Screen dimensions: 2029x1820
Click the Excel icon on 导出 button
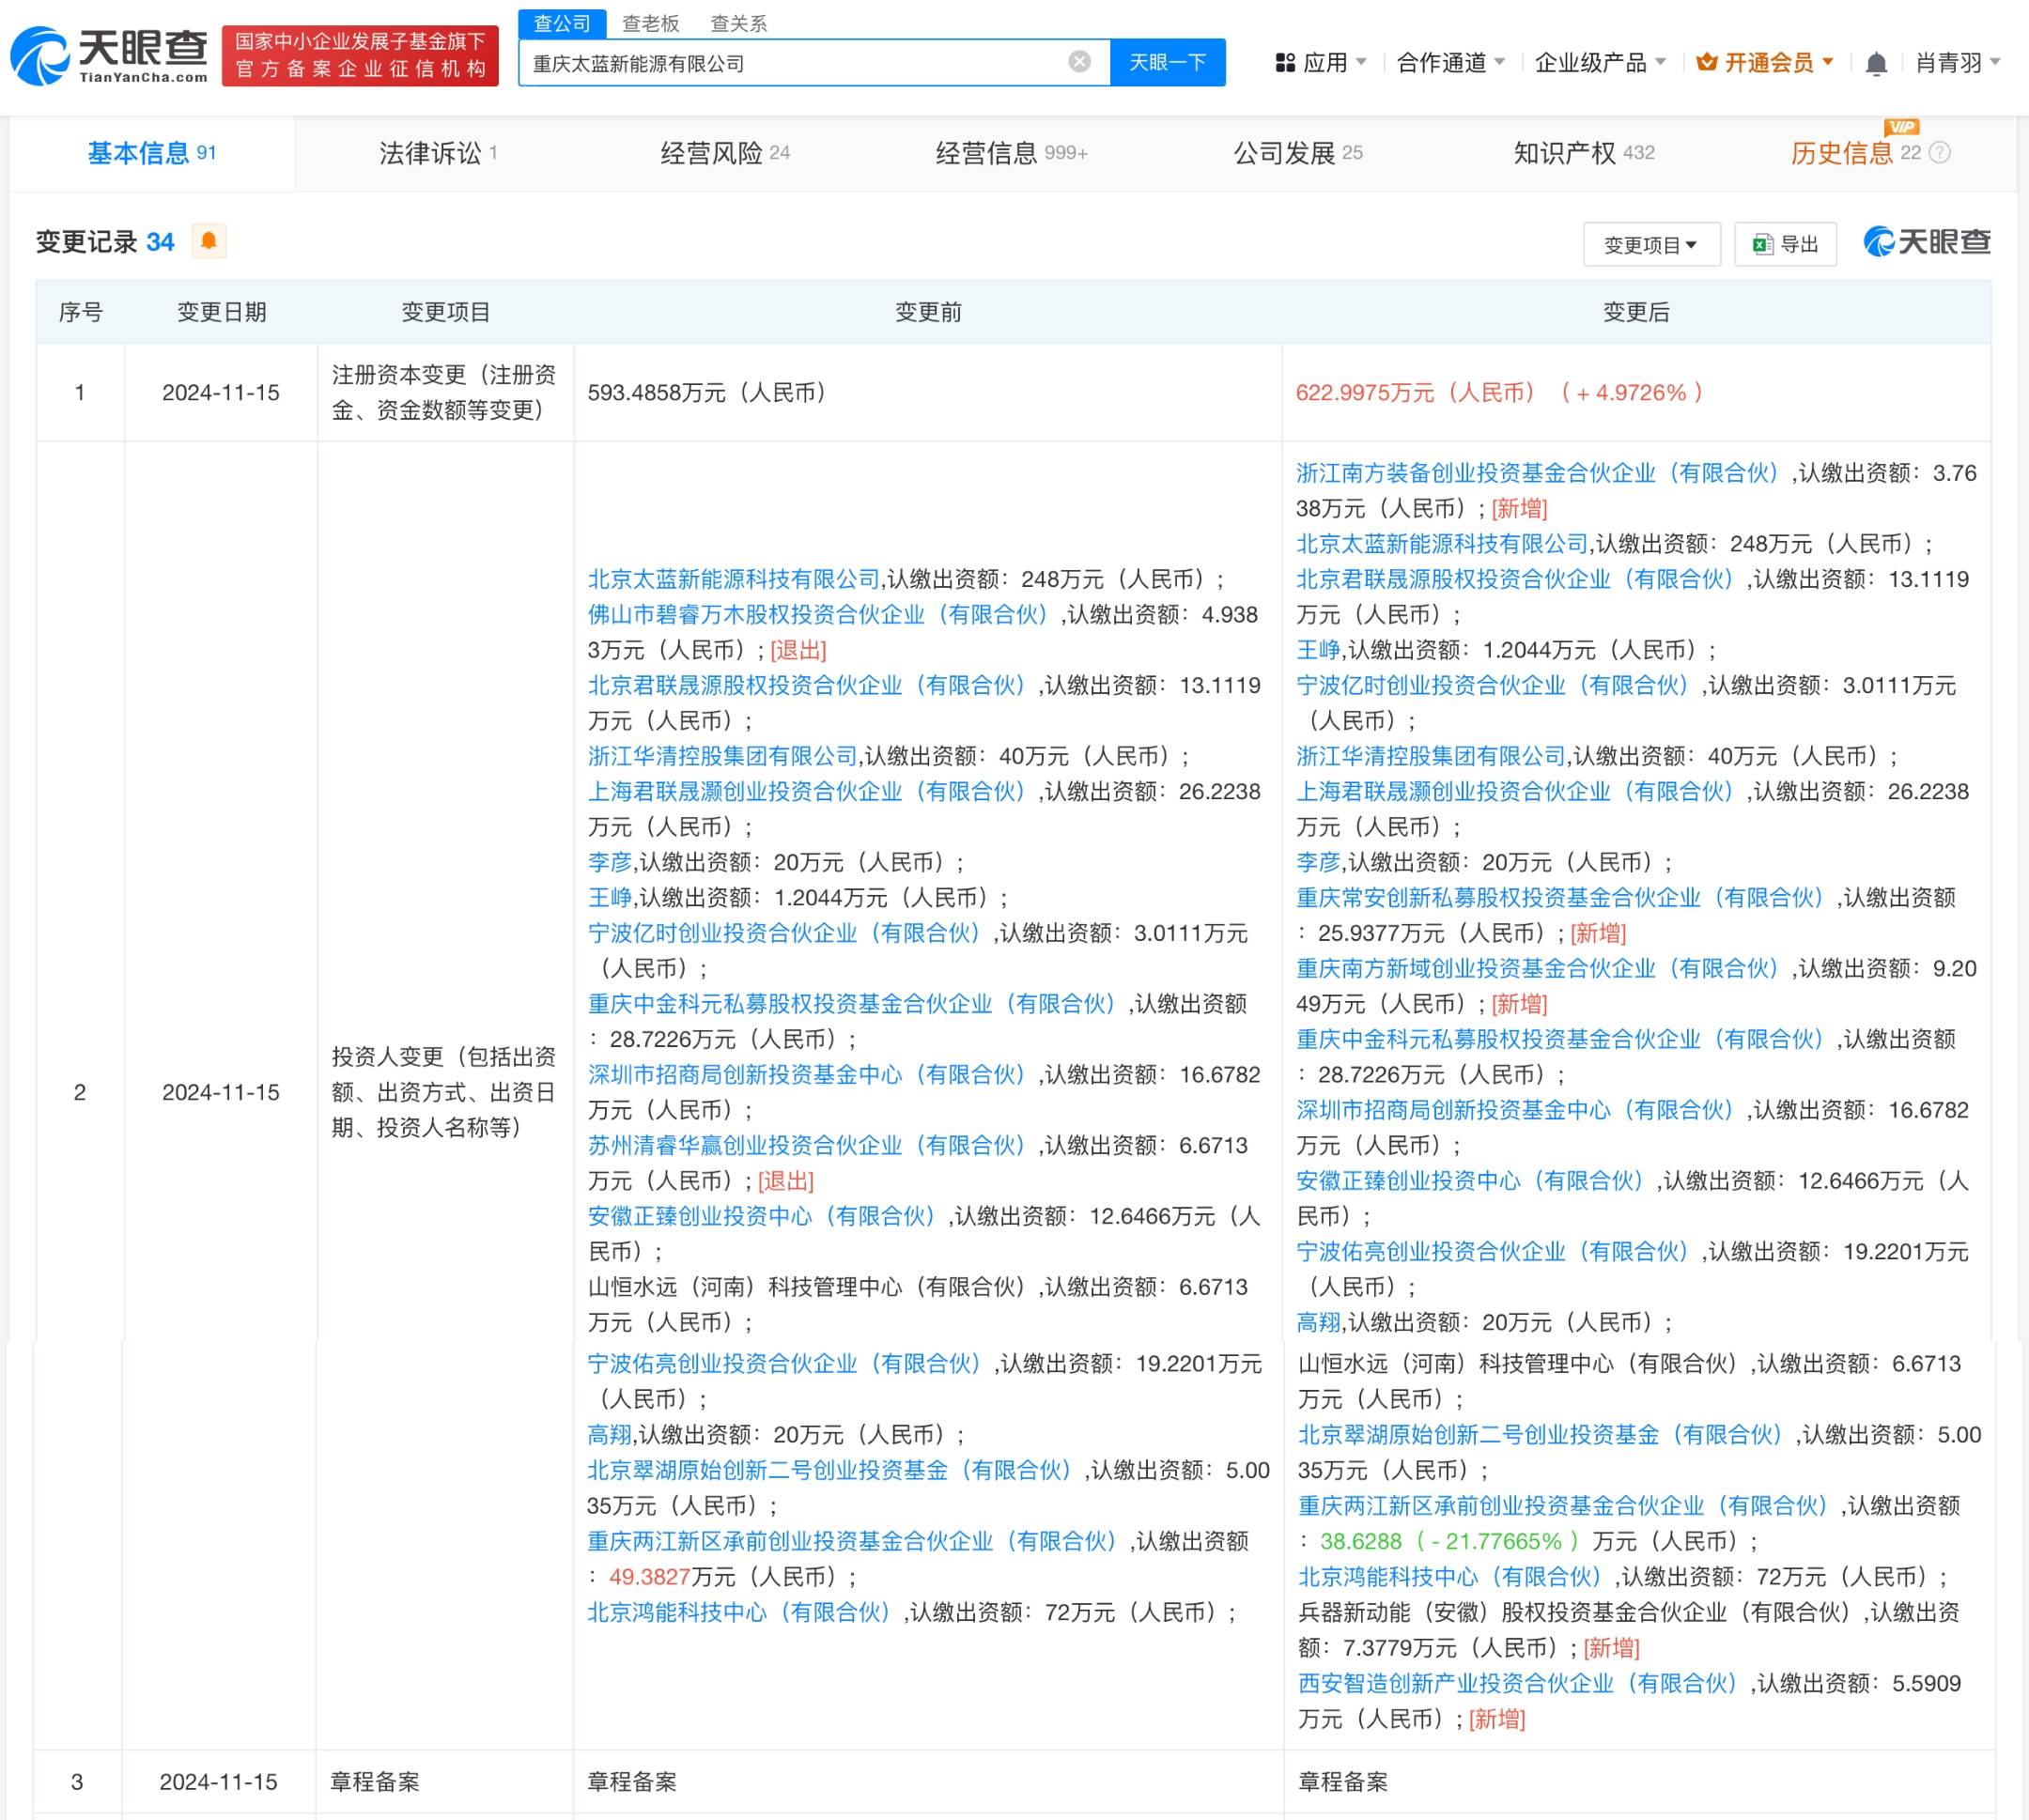pos(1763,245)
